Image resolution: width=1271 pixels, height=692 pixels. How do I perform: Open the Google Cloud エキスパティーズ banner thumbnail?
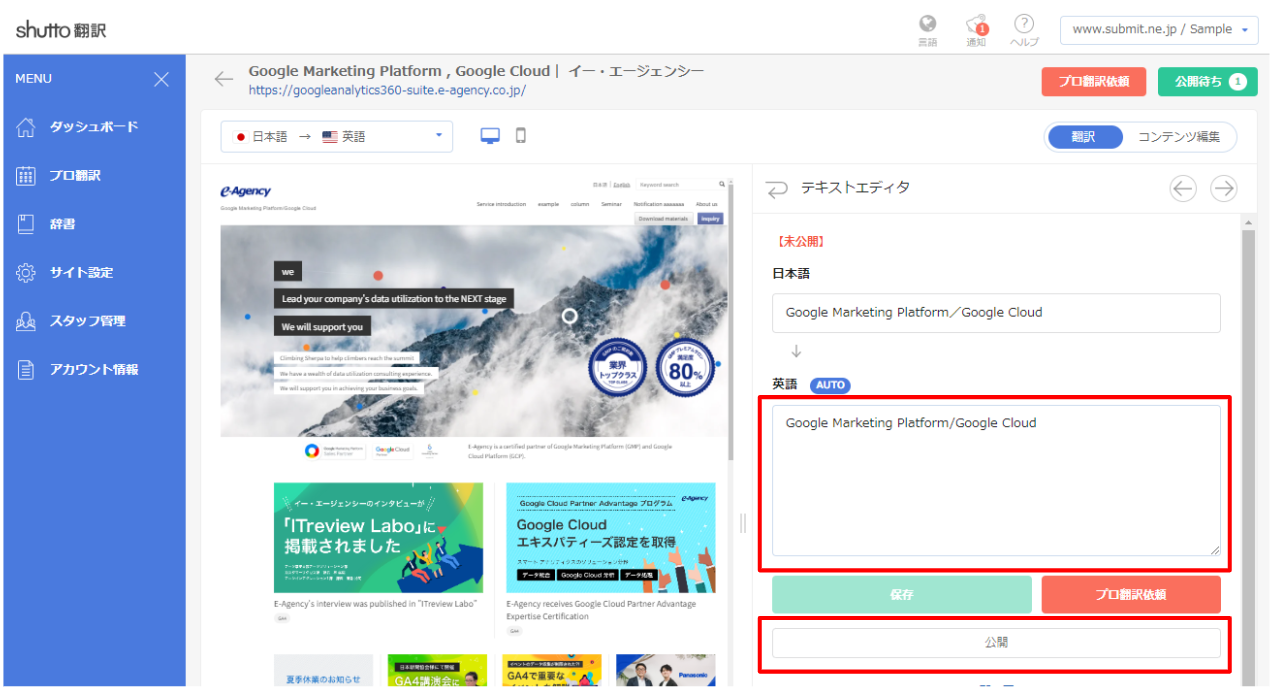(611, 538)
